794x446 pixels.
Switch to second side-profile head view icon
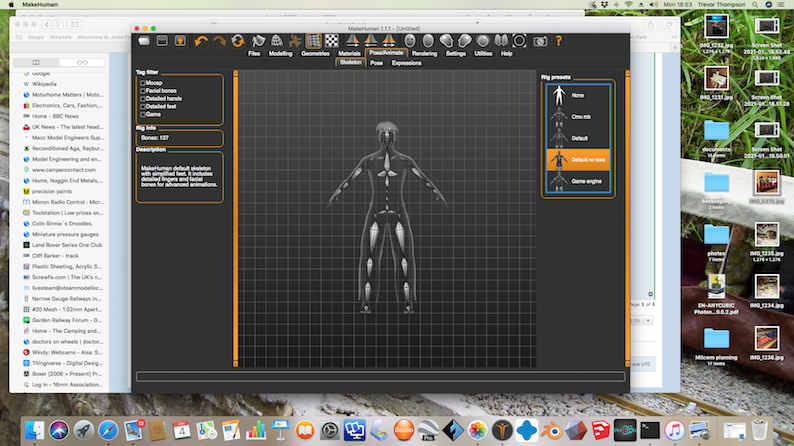[x=464, y=41]
